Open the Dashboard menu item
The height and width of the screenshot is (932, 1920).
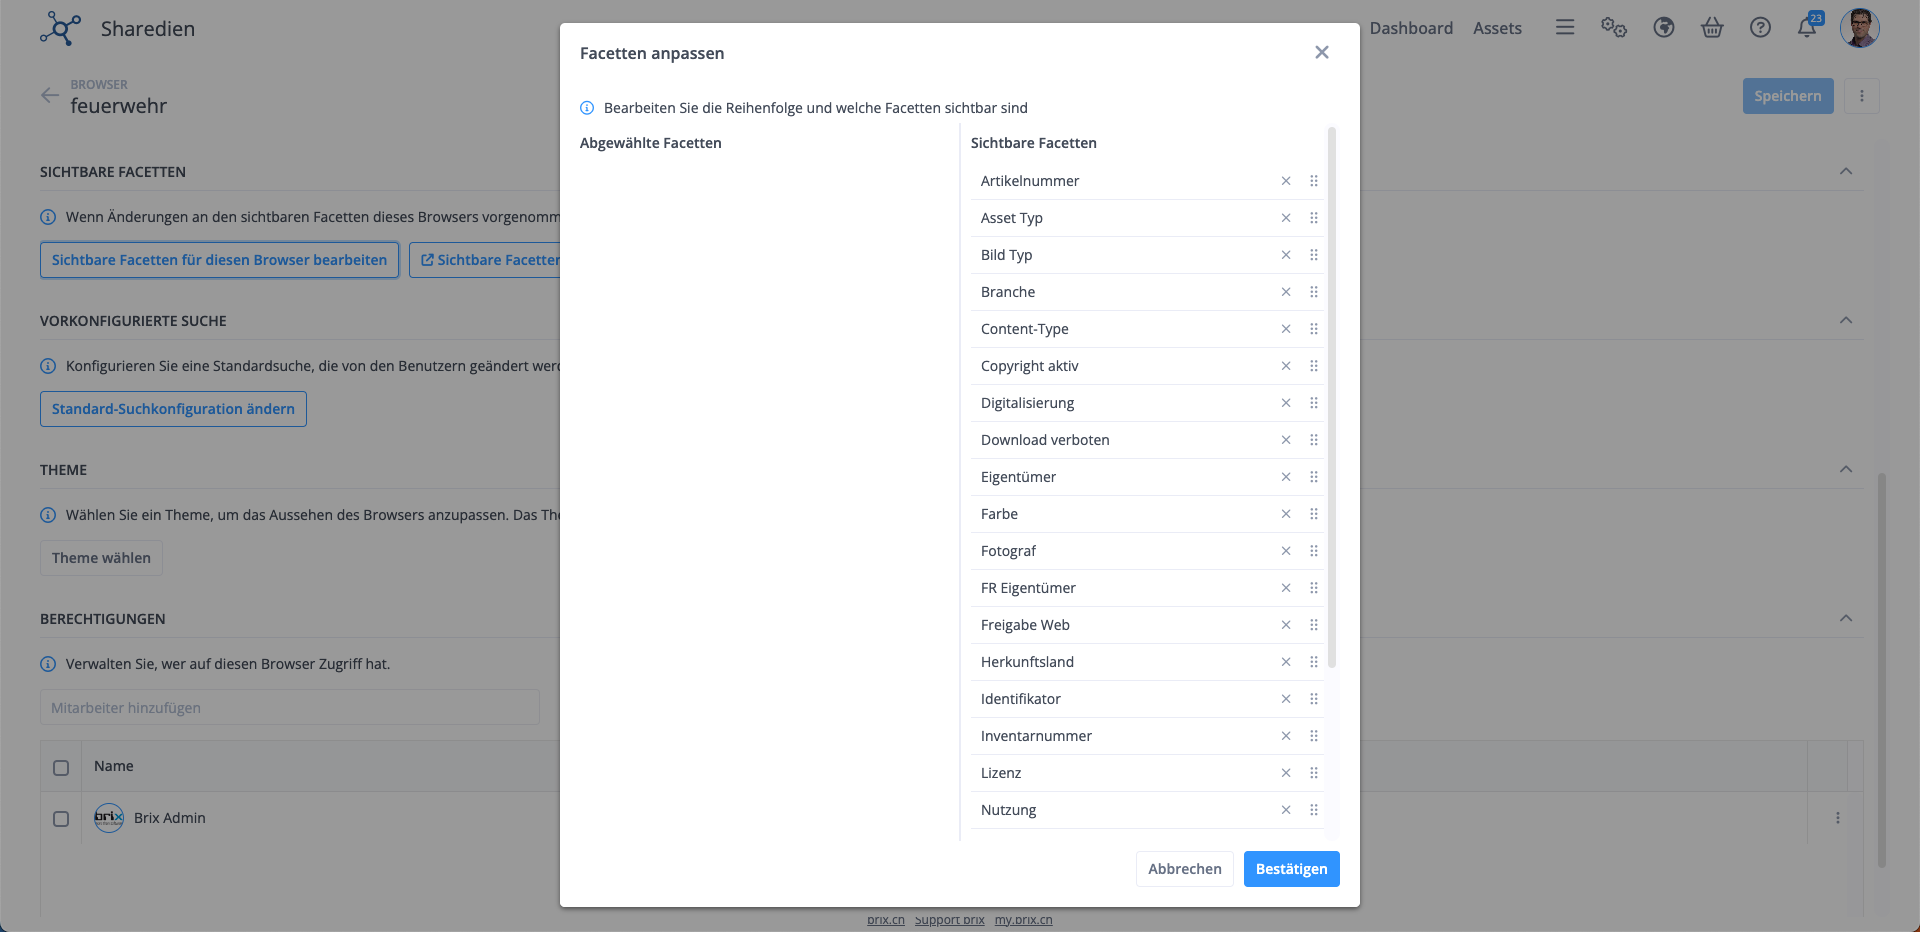click(1411, 28)
